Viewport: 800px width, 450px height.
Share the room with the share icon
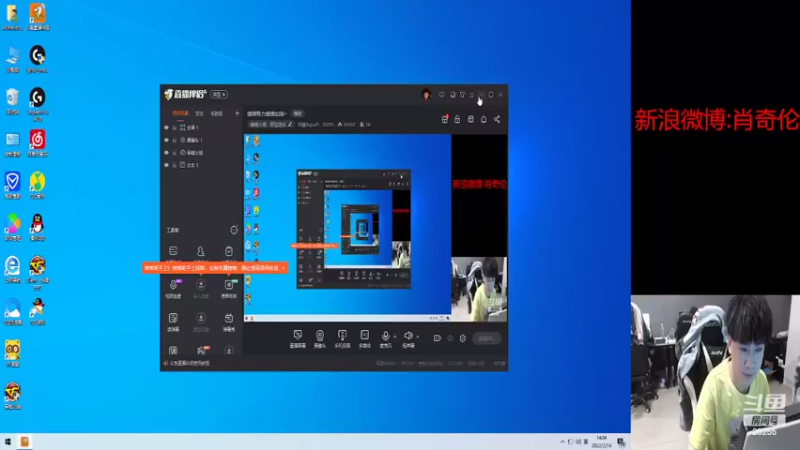click(497, 119)
